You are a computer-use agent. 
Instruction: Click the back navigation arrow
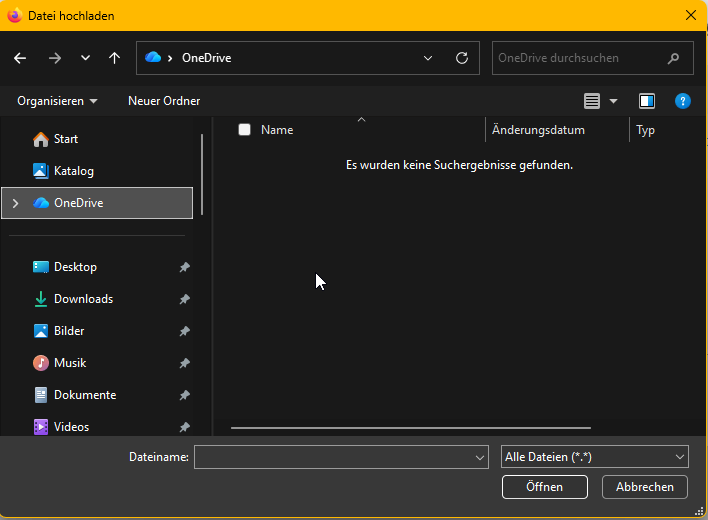[x=20, y=58]
